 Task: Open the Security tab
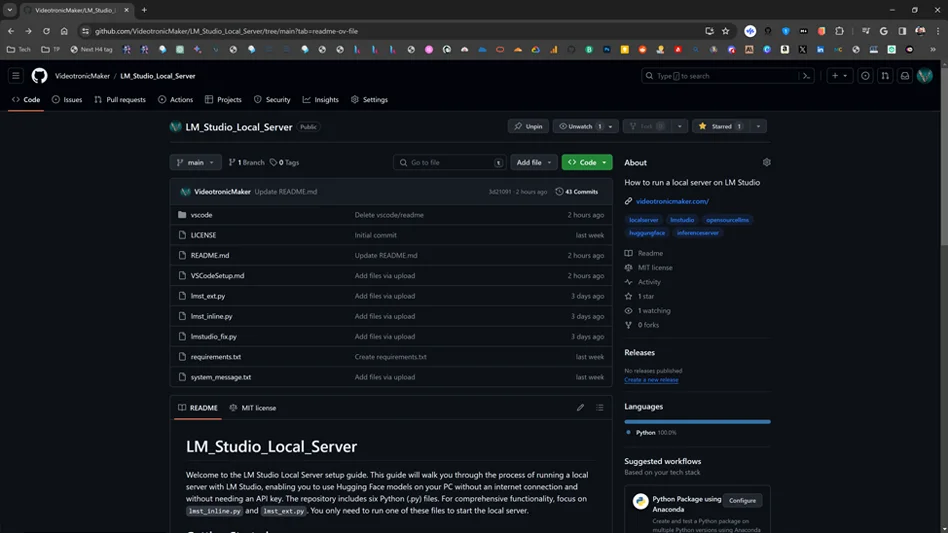point(272,100)
